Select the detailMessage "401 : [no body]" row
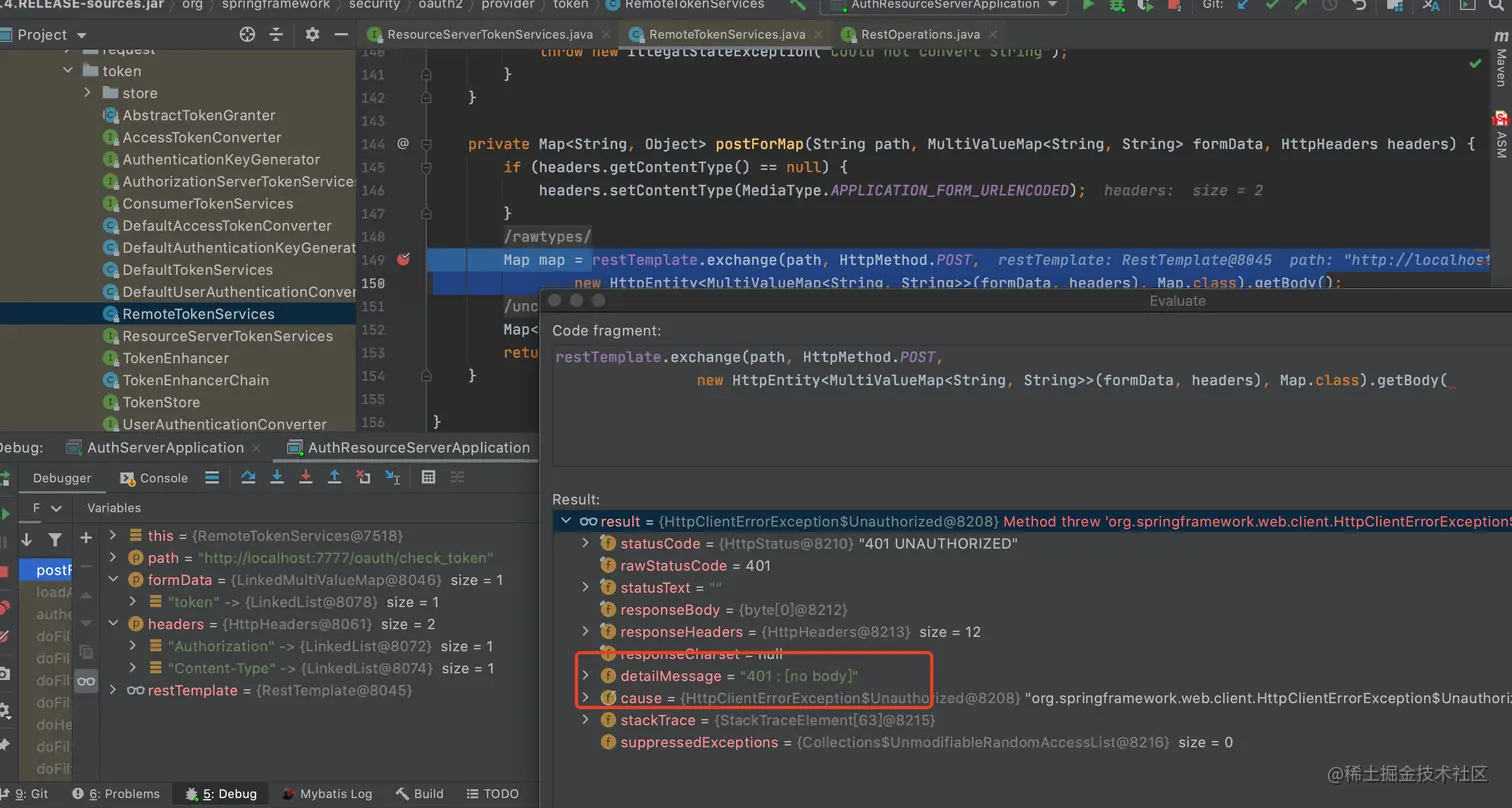The image size is (1512, 808). [1032, 676]
